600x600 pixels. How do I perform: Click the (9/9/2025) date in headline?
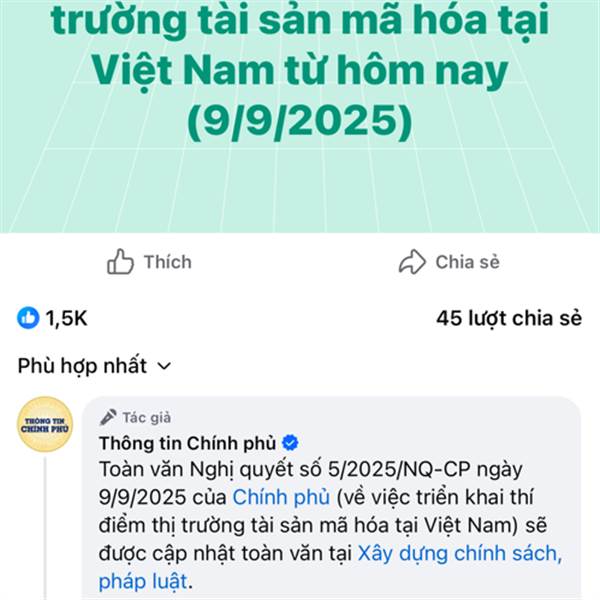300,122
